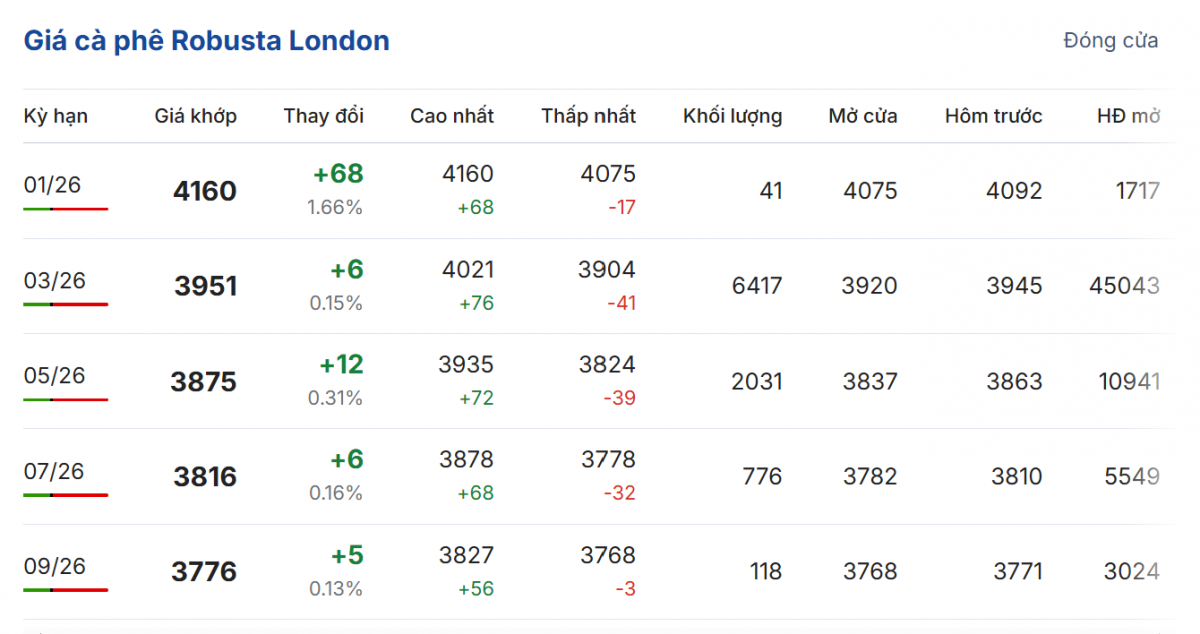Screen dimensions: 1200x634
Task: Sort by the "Kỳ hạn" column header
Action: pos(56,116)
